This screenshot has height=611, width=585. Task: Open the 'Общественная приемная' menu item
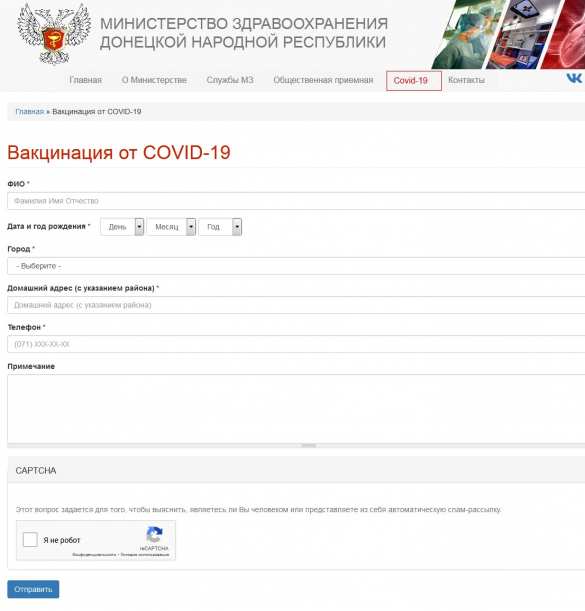coord(323,80)
